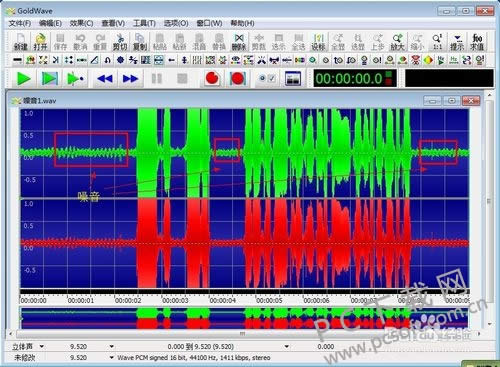This screenshot has width=500, height=367.
Task: Open the 帮助(H) menu
Action: (x=242, y=23)
